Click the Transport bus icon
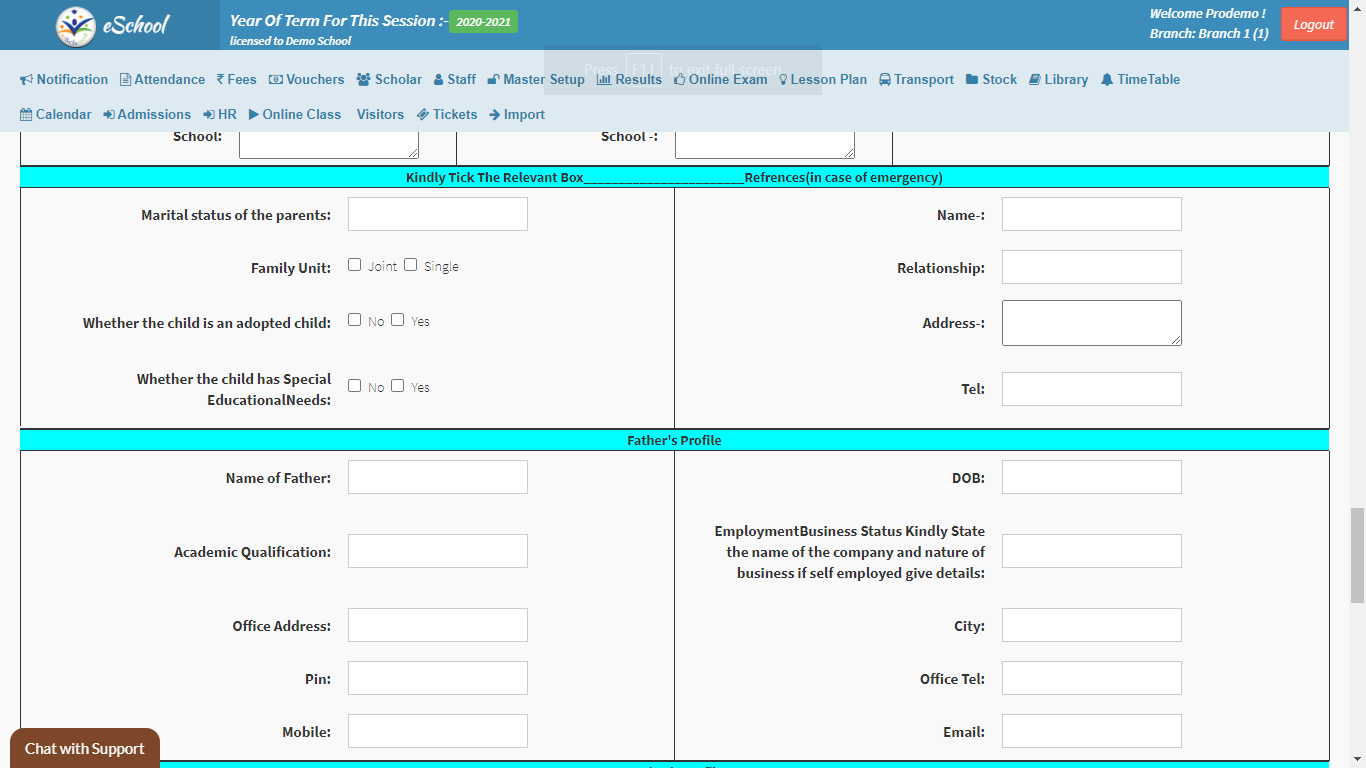The height and width of the screenshot is (768, 1366). [x=885, y=80]
